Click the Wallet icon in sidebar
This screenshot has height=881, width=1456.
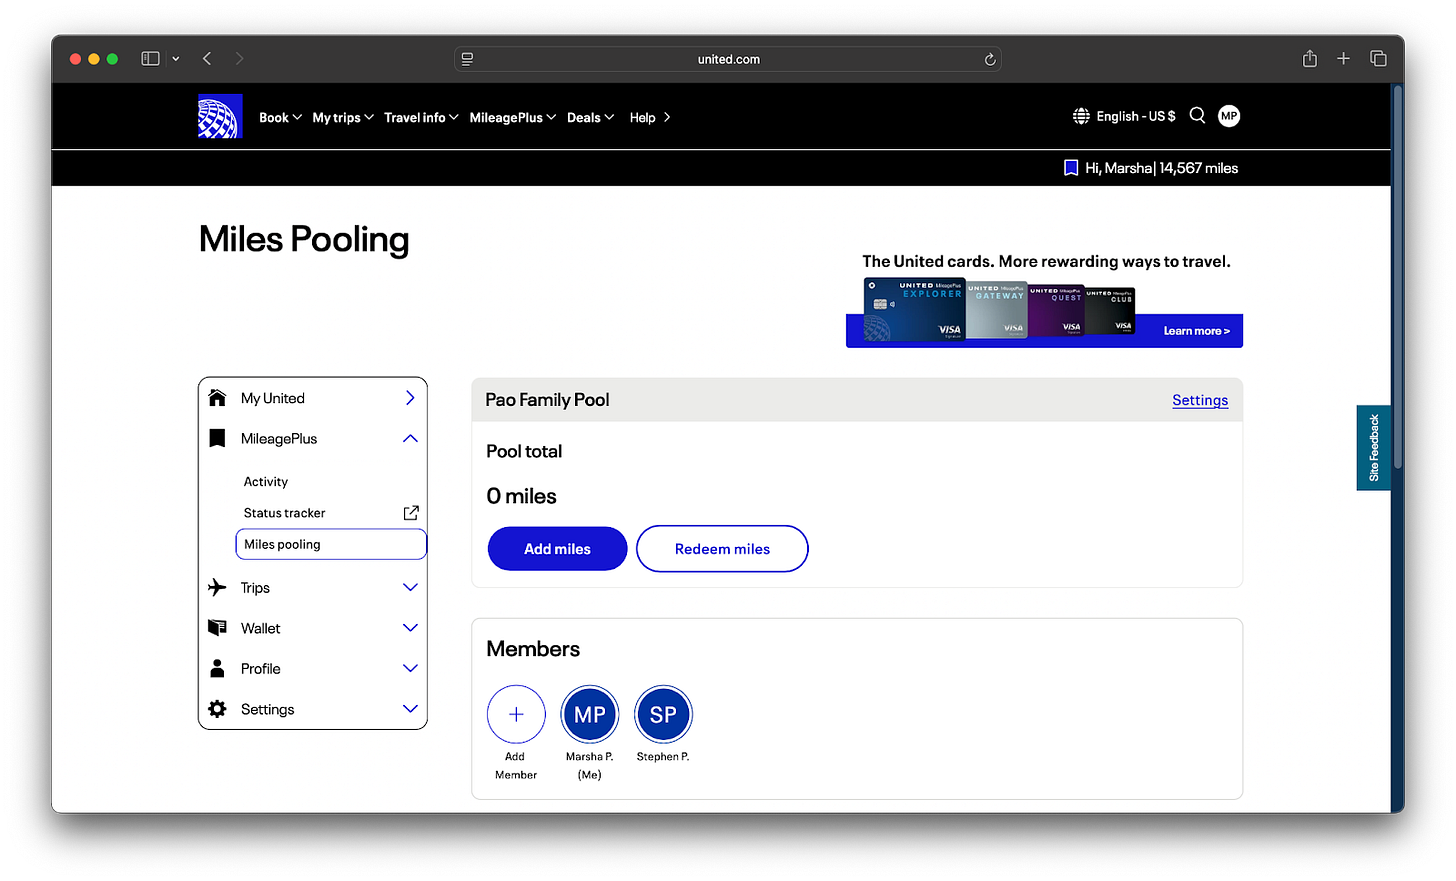click(x=217, y=628)
